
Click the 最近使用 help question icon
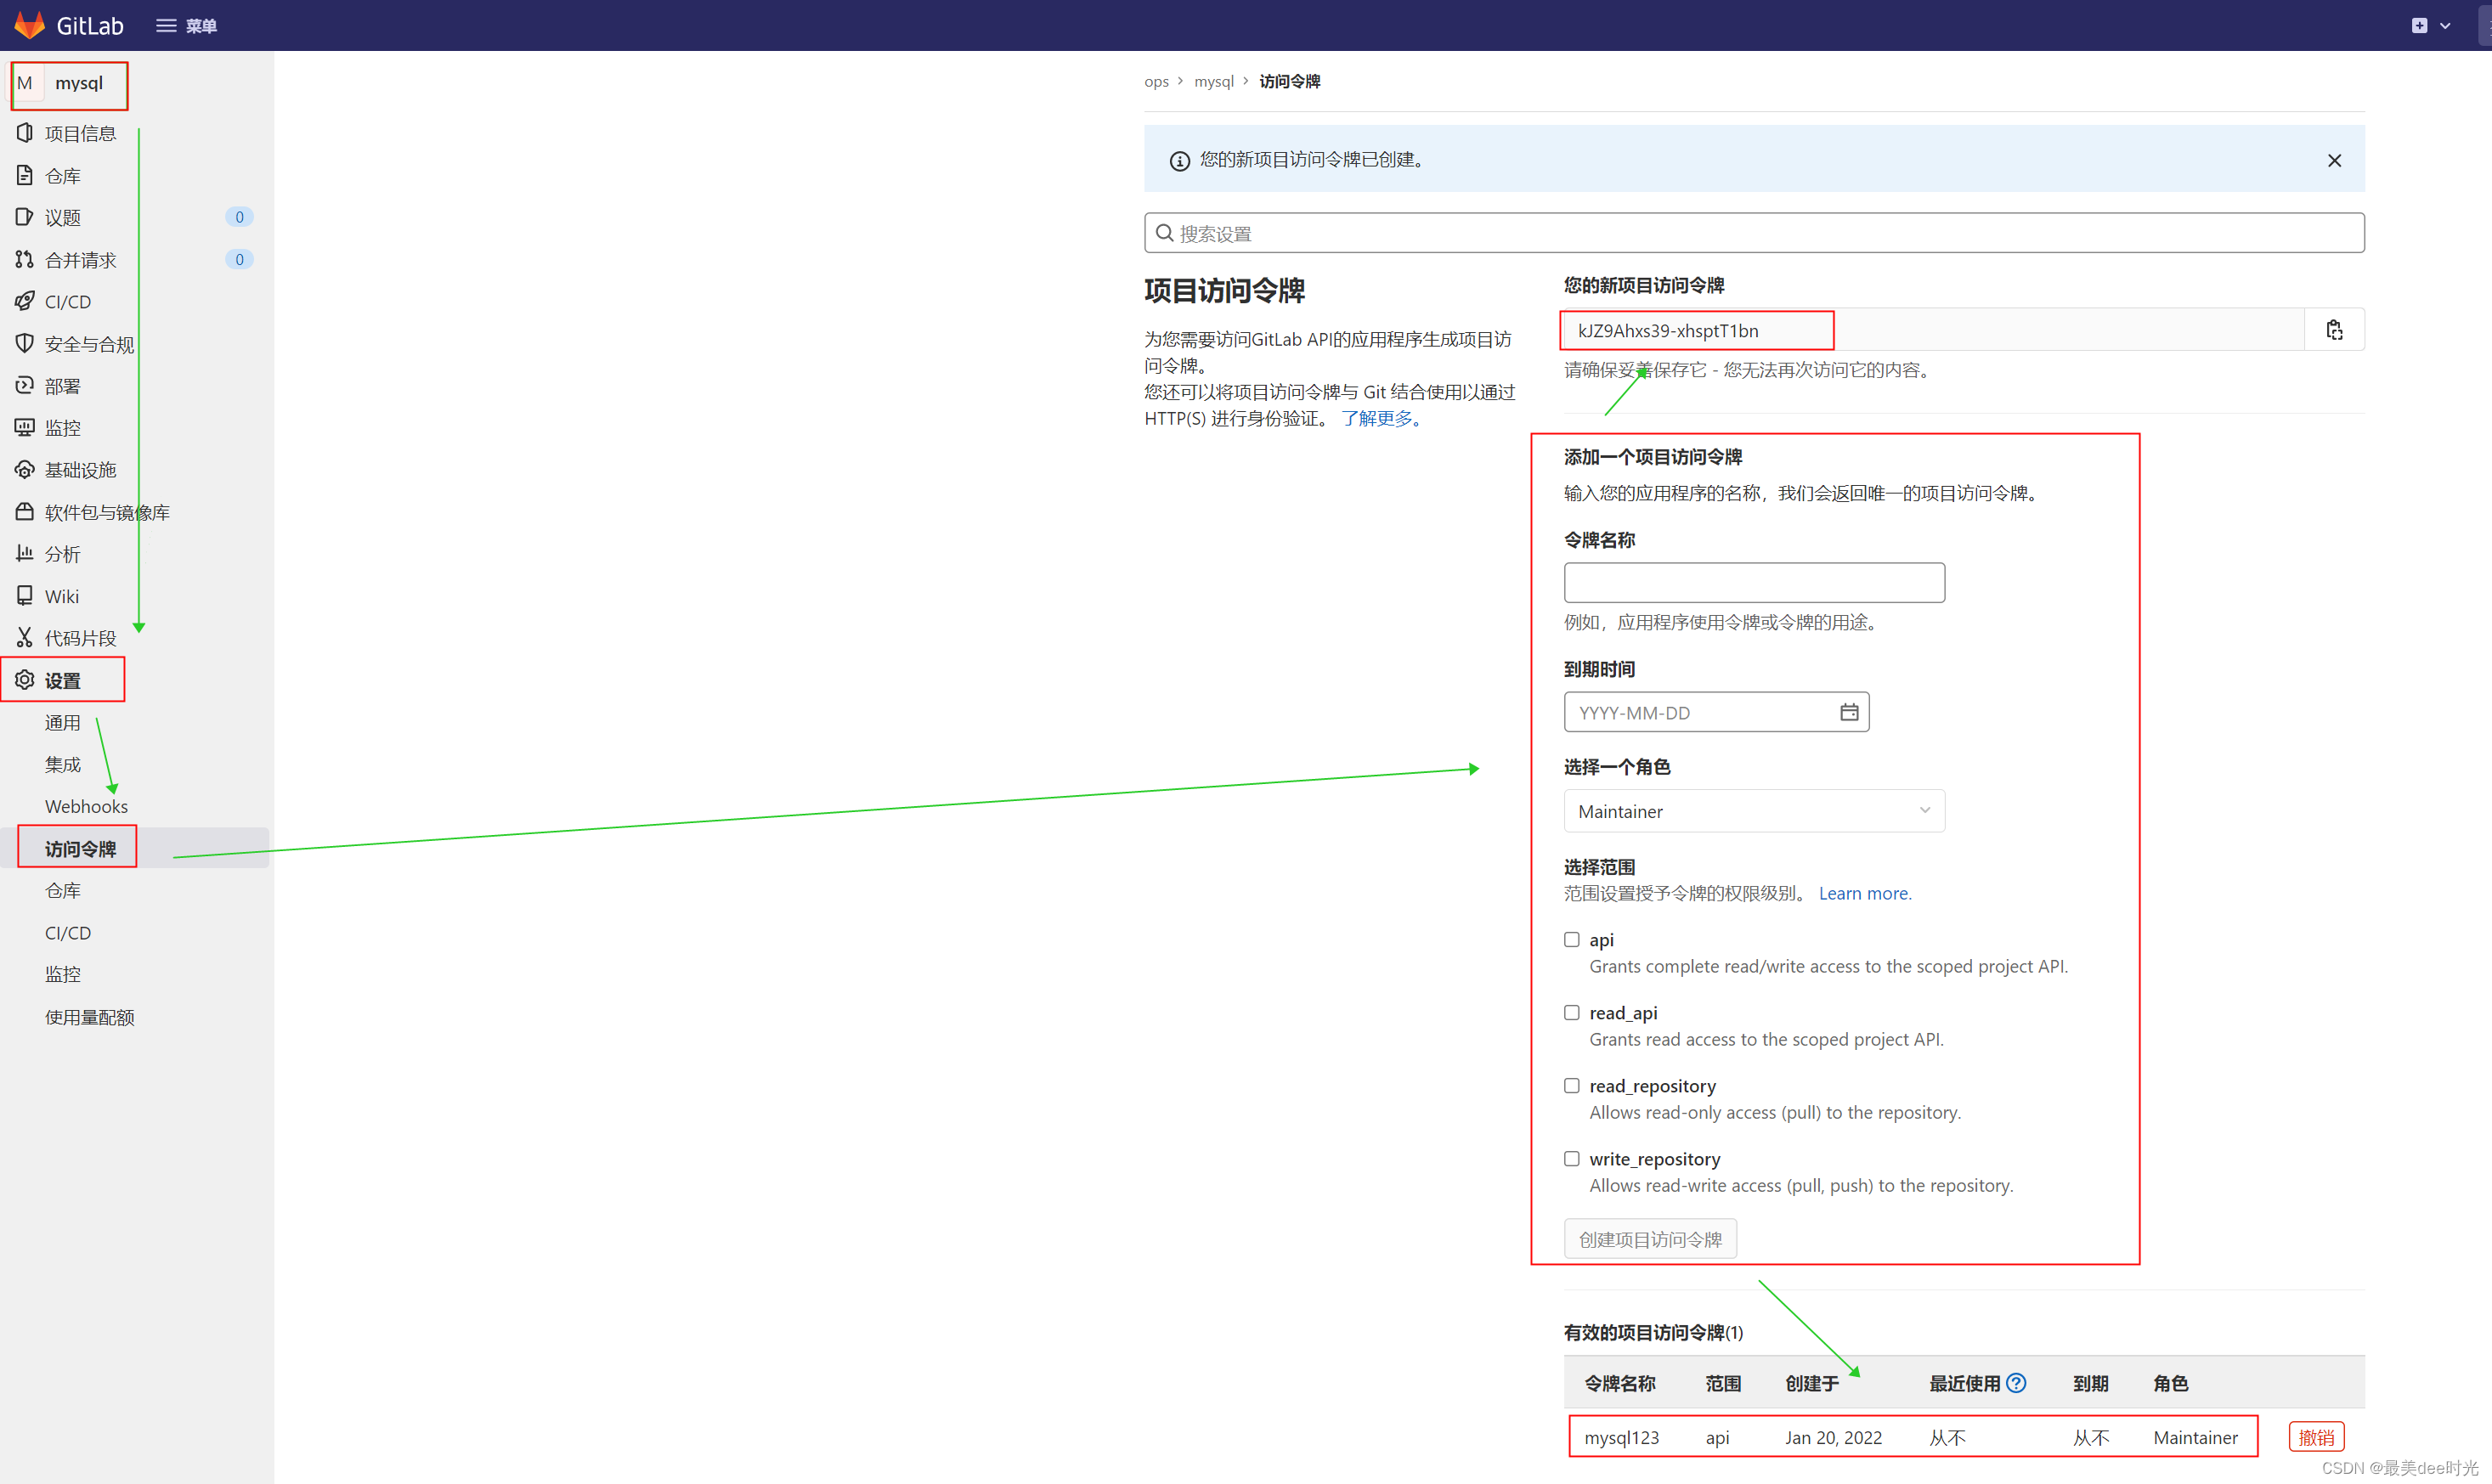point(2016,1383)
